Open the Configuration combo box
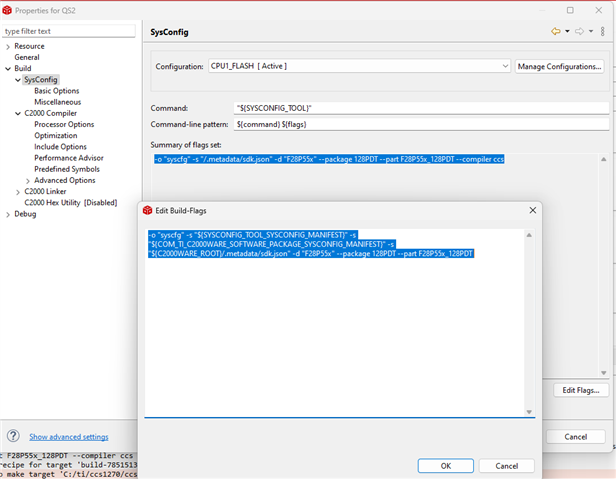Viewport: 616px width, 479px height. [x=359, y=66]
